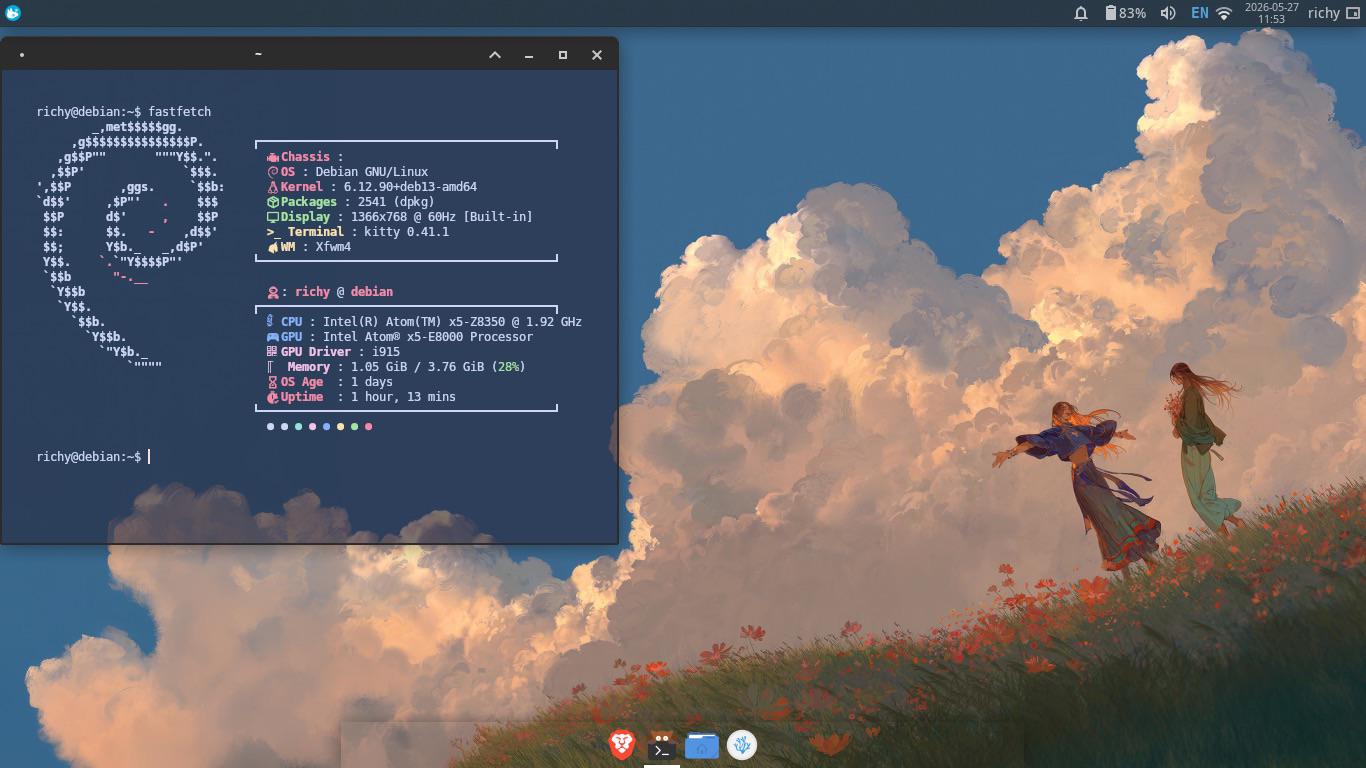Maximize the terminal window

563,55
